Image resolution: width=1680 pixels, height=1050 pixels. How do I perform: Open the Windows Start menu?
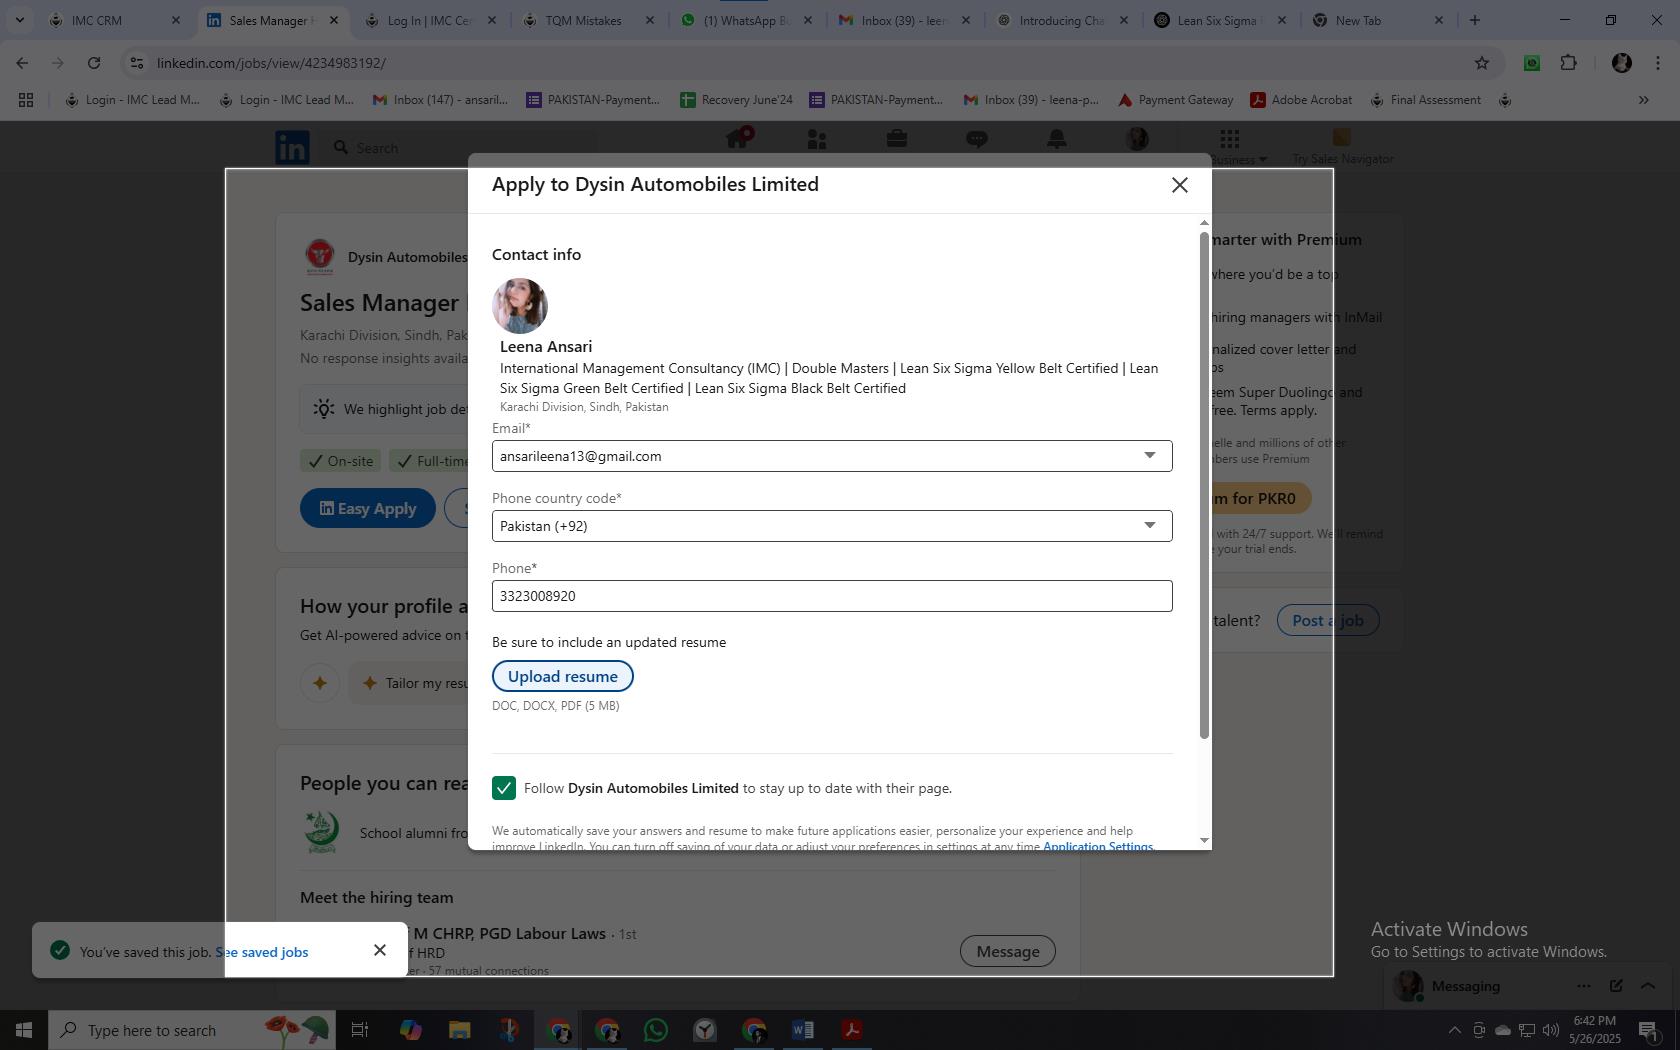coord(24,1030)
